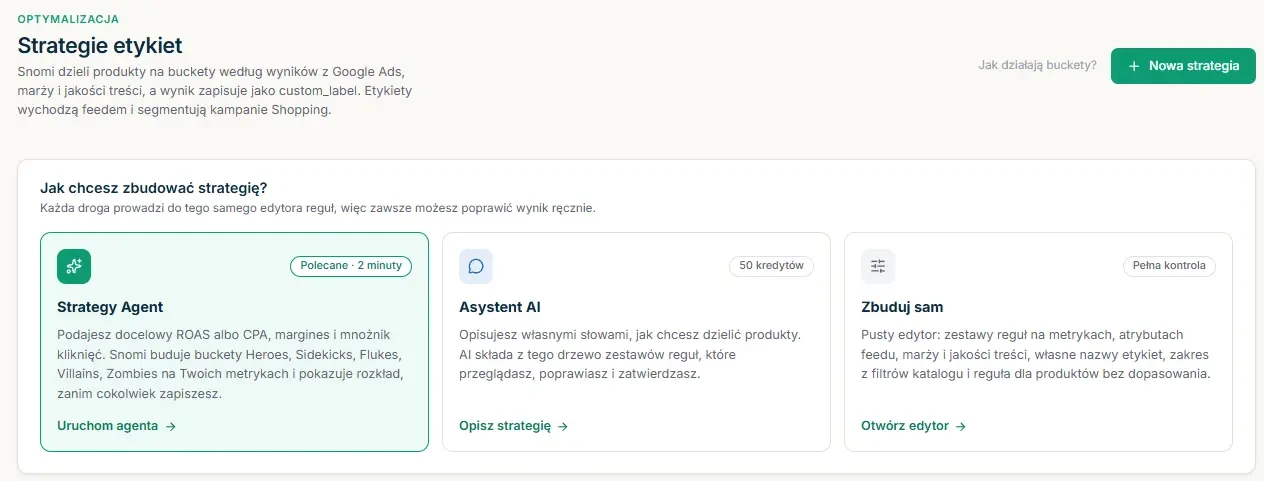Launch the agent via Uruchom agenta
1264x481 pixels.
117,426
